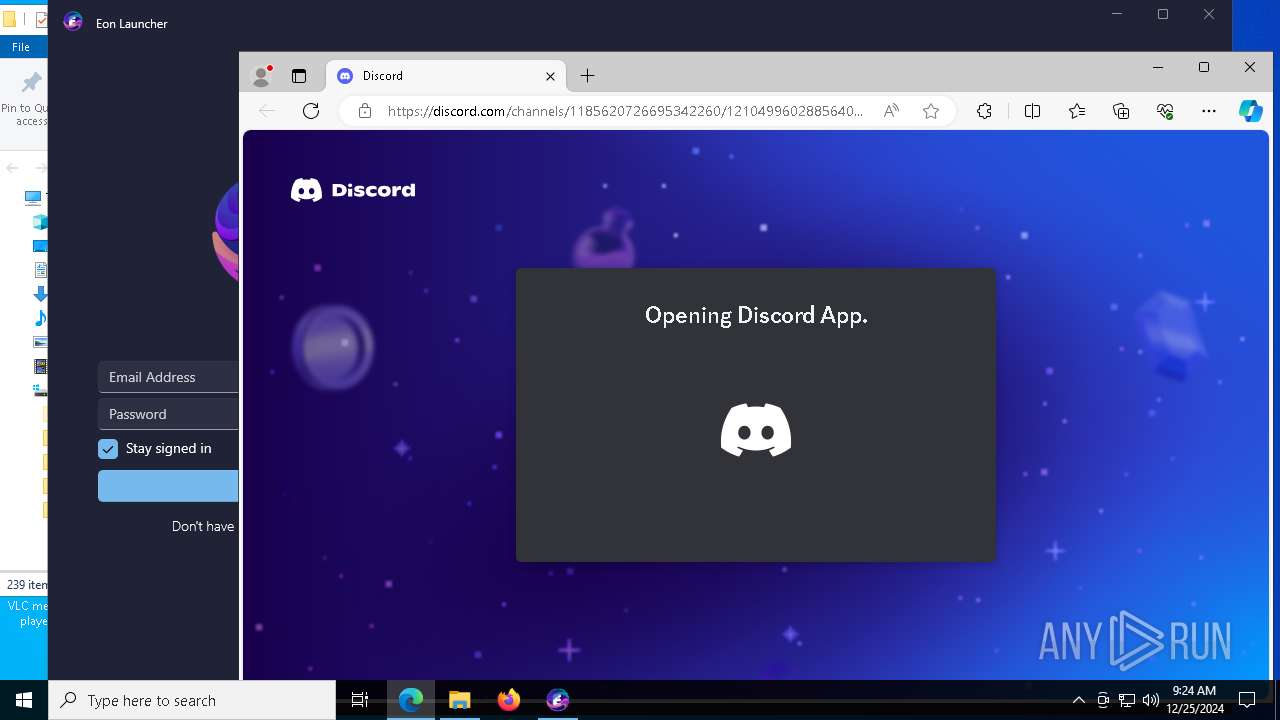Click Pin to Quick access in Explorer
1280x720 pixels.
(24, 98)
